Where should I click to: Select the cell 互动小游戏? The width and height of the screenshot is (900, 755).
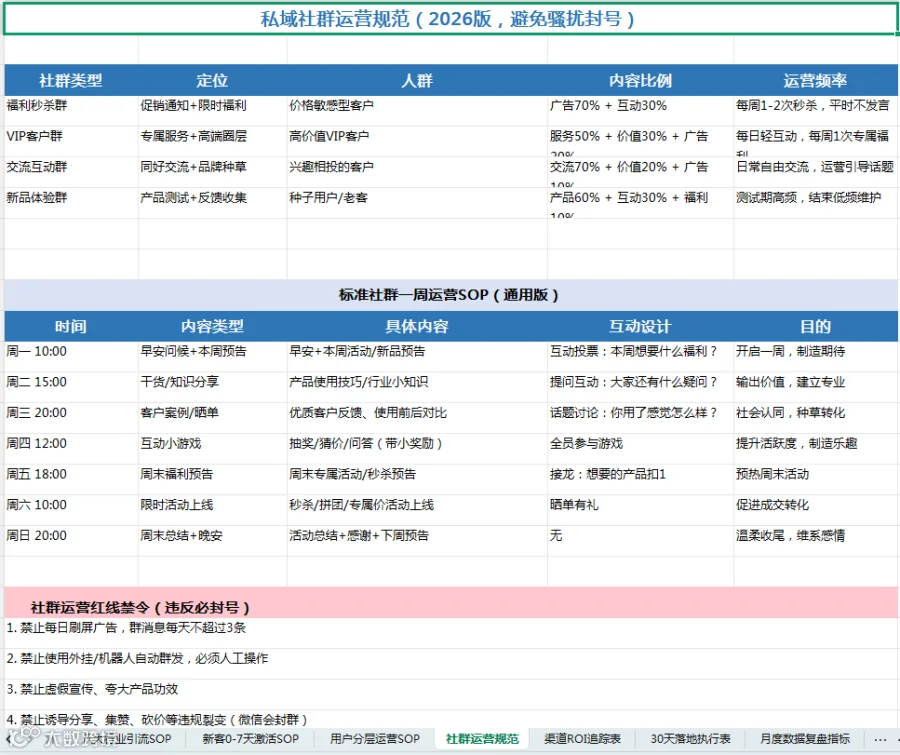[212, 449]
